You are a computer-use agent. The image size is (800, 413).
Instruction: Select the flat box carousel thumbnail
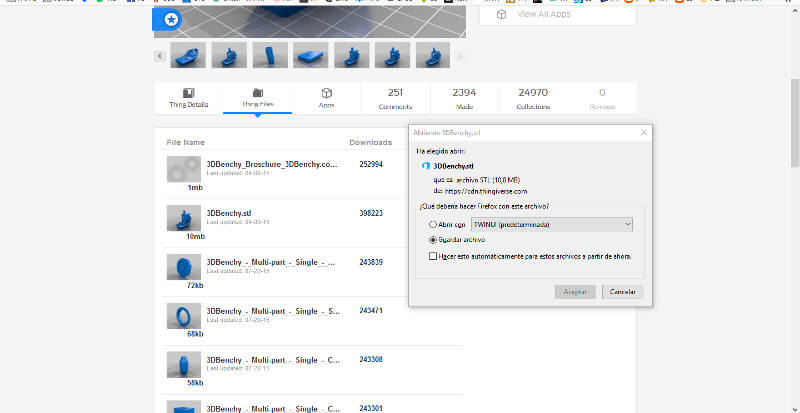(x=311, y=55)
